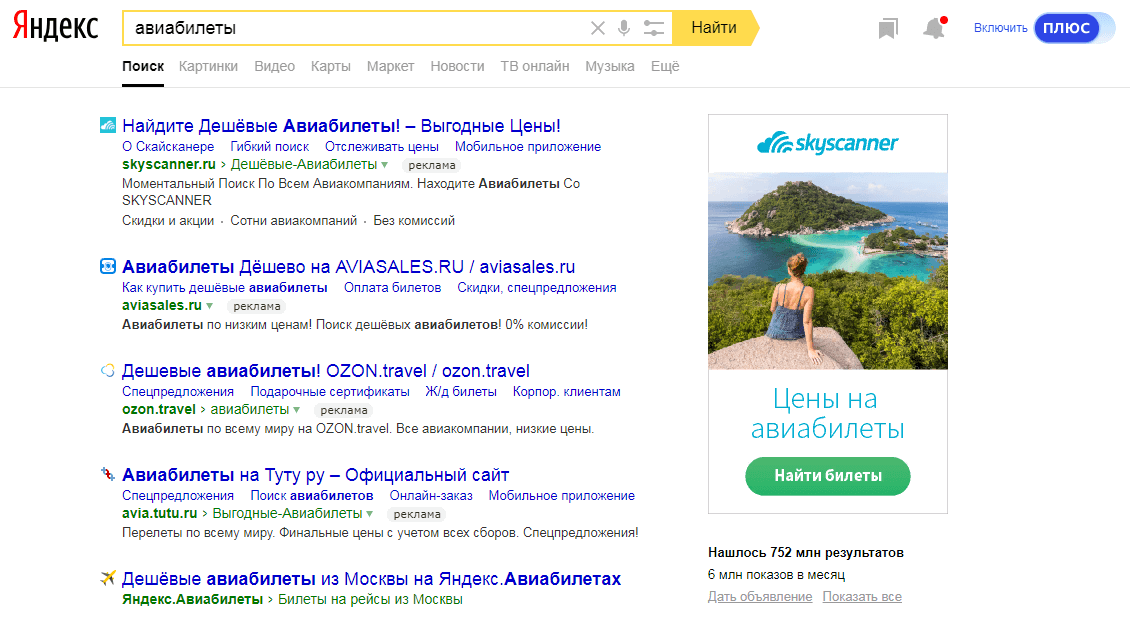
Task: Open the Дать объявление link
Action: [759, 597]
